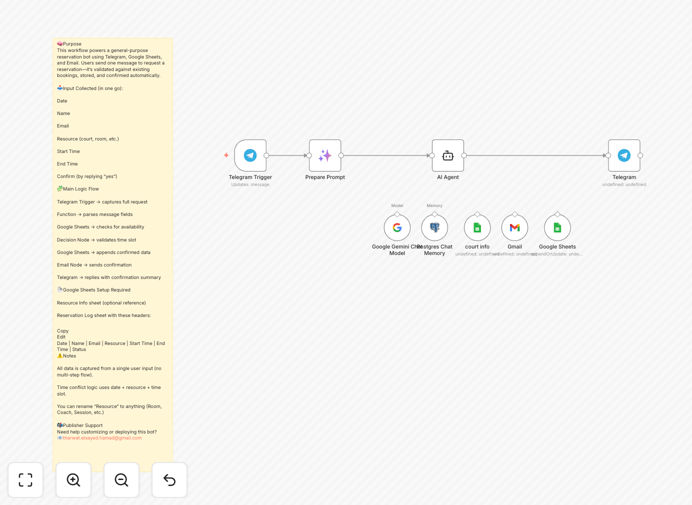Click the Memory connector above Postgres node
Screen dimensions: 692x505
click(435, 214)
